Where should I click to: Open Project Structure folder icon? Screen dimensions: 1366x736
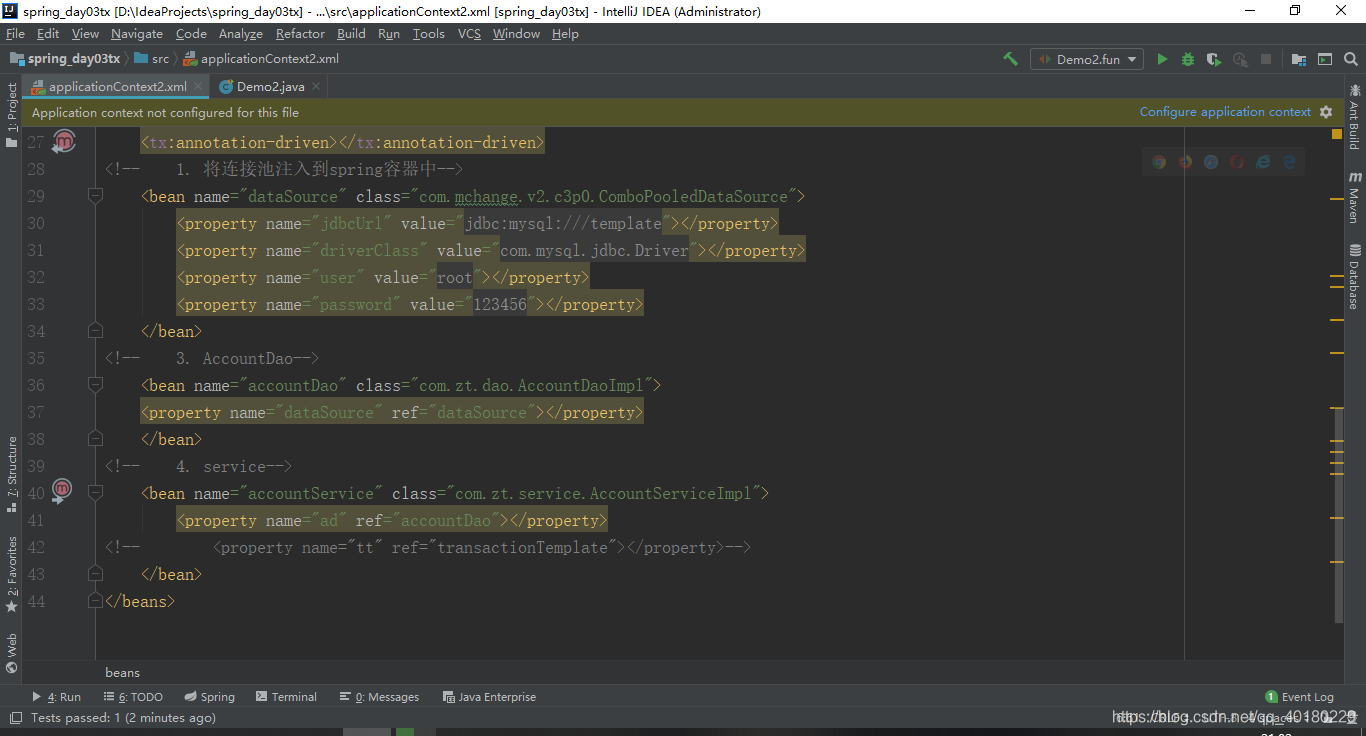click(x=1299, y=59)
